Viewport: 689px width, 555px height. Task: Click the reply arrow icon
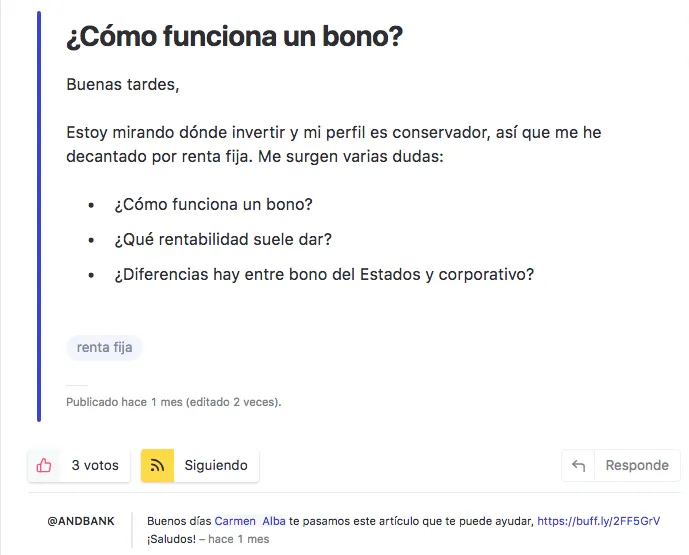(578, 465)
